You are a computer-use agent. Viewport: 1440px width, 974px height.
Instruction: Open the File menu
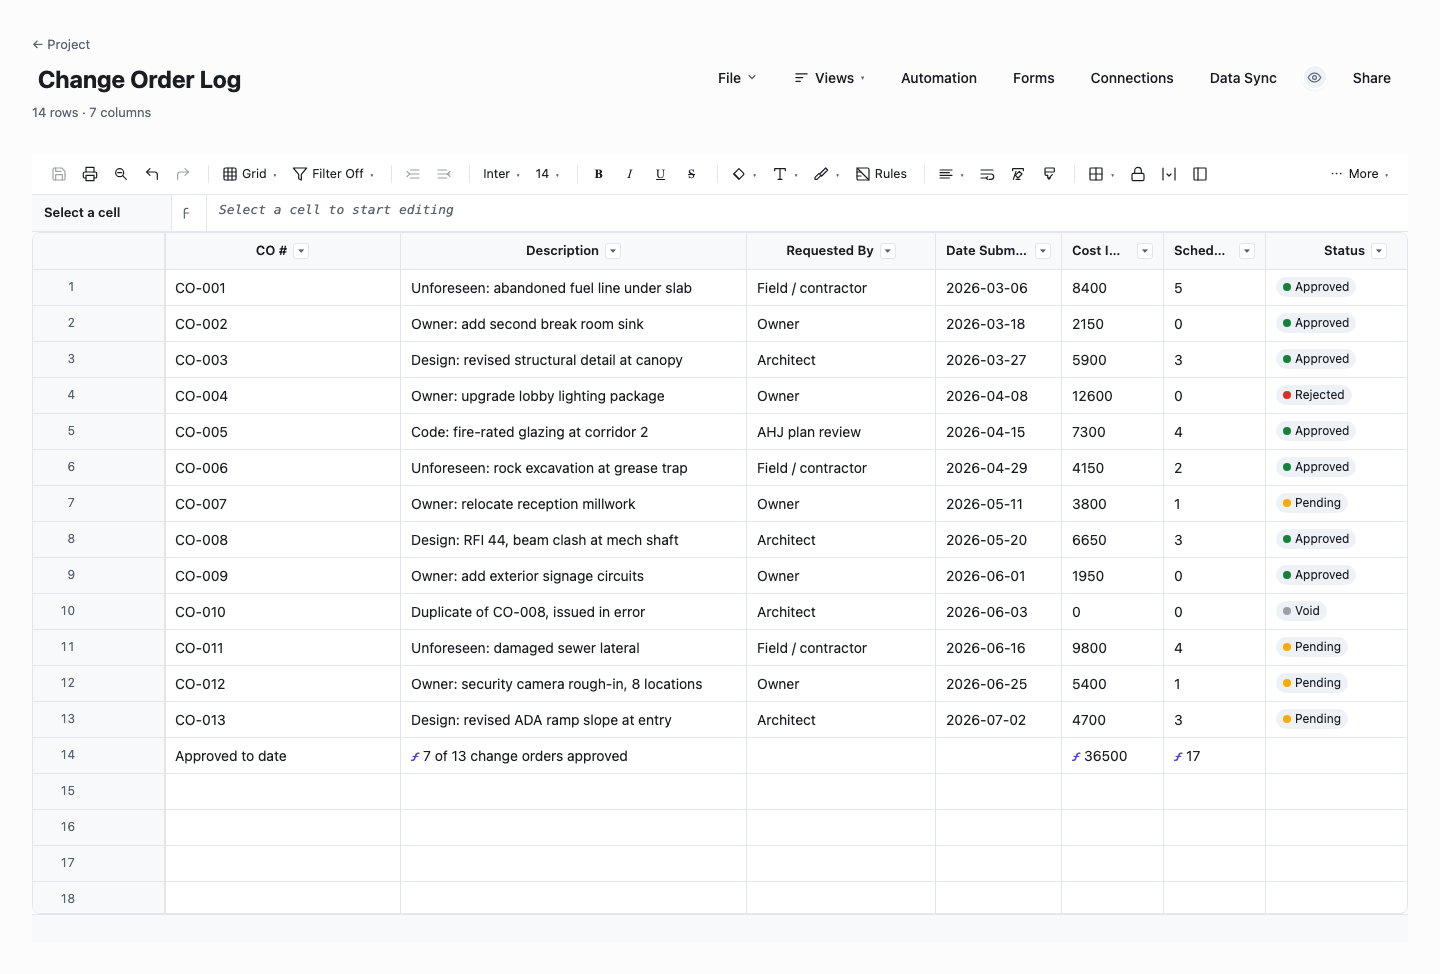[737, 78]
